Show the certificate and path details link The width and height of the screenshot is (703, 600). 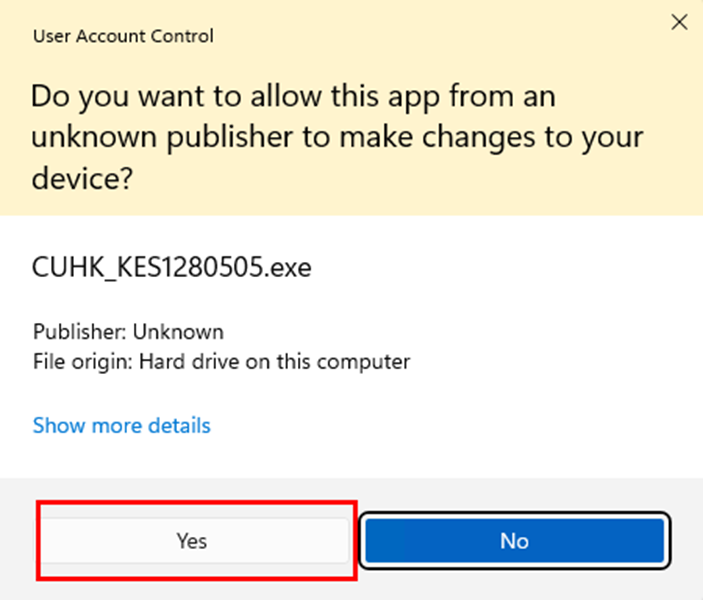click(122, 425)
